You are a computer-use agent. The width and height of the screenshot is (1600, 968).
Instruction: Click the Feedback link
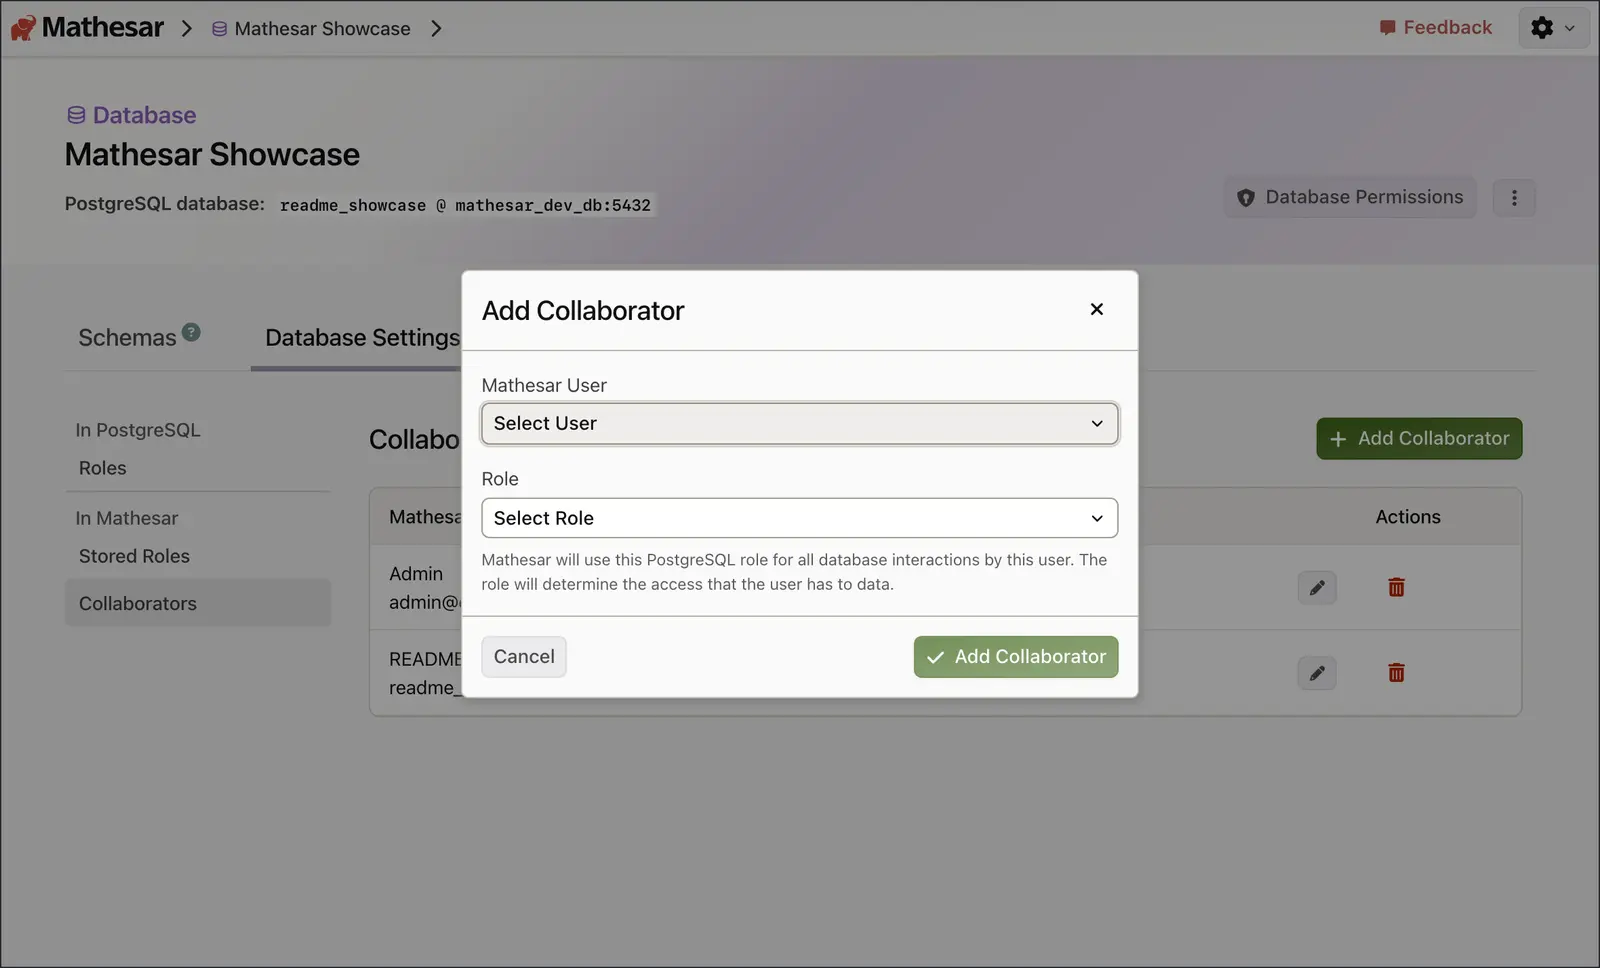coord(1436,28)
